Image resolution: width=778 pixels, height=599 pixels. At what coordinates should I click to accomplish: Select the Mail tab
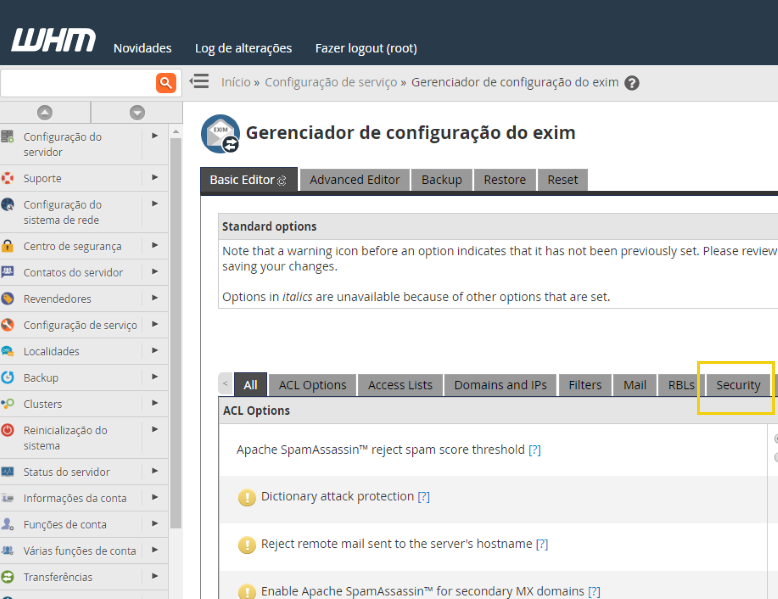pos(635,385)
